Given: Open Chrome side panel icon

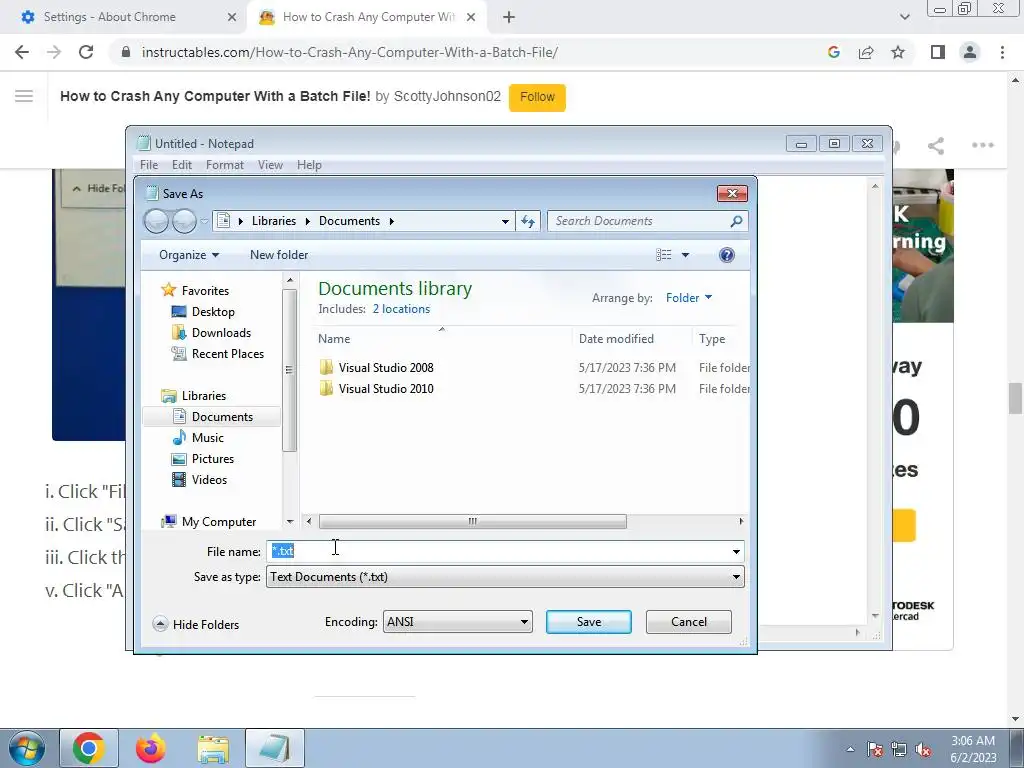Looking at the screenshot, I should pyautogui.click(x=938, y=52).
